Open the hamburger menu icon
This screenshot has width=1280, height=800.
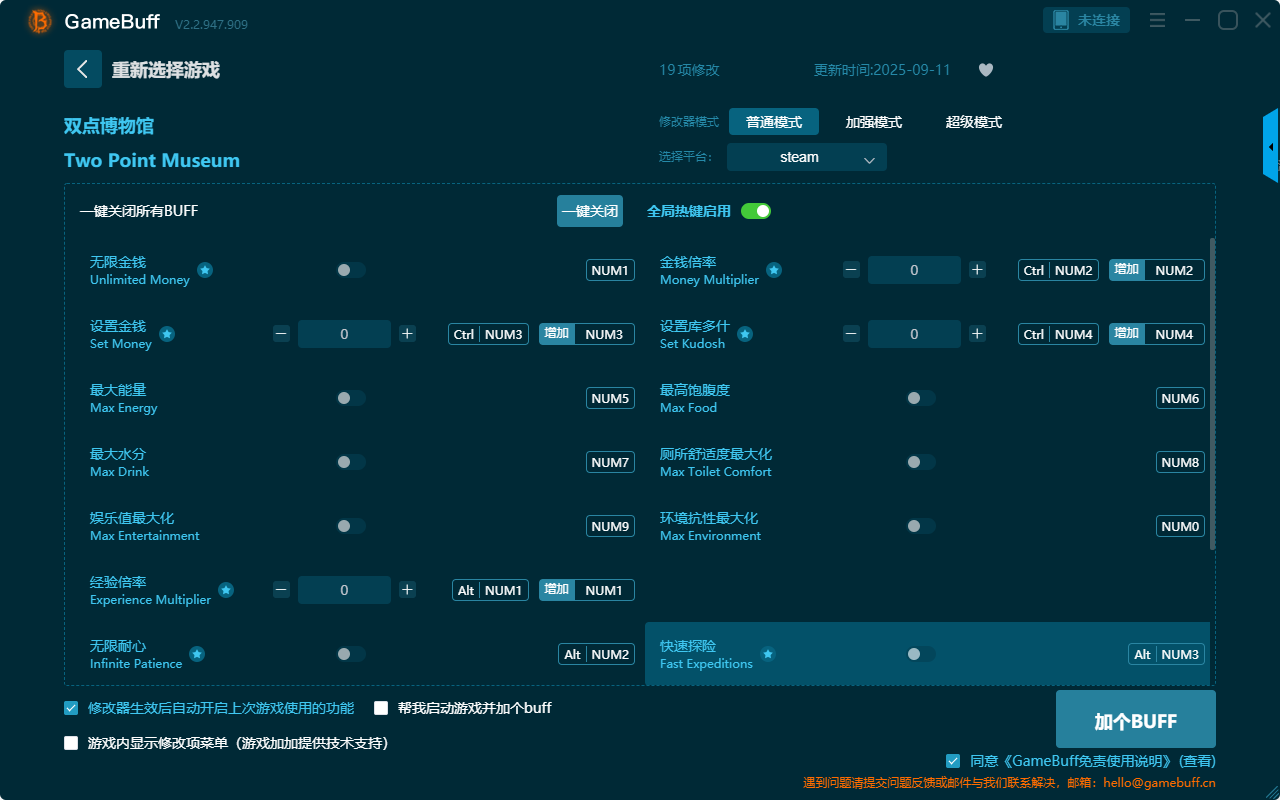[1157, 20]
